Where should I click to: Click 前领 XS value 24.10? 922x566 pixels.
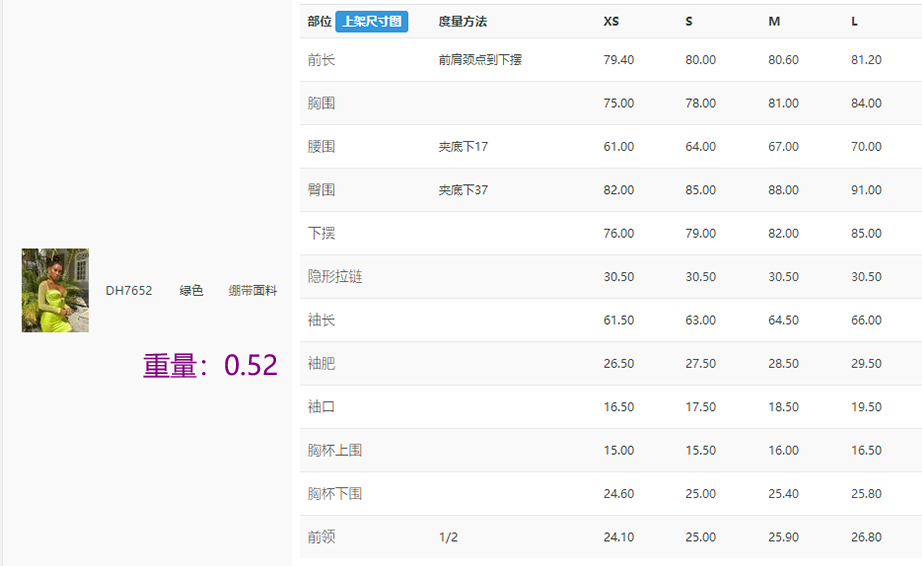click(x=619, y=537)
